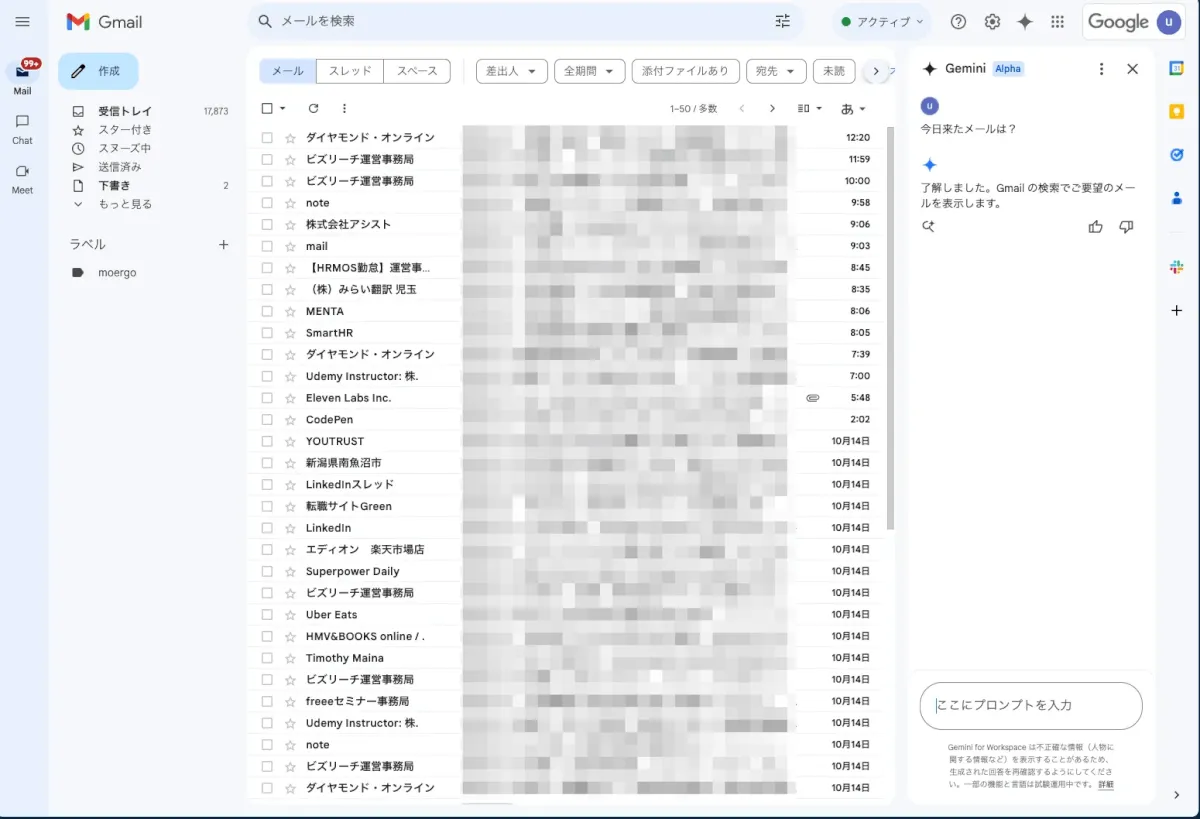This screenshot has height=819, width=1200.
Task: Open the 全期間 date filter dropdown
Action: (x=589, y=71)
